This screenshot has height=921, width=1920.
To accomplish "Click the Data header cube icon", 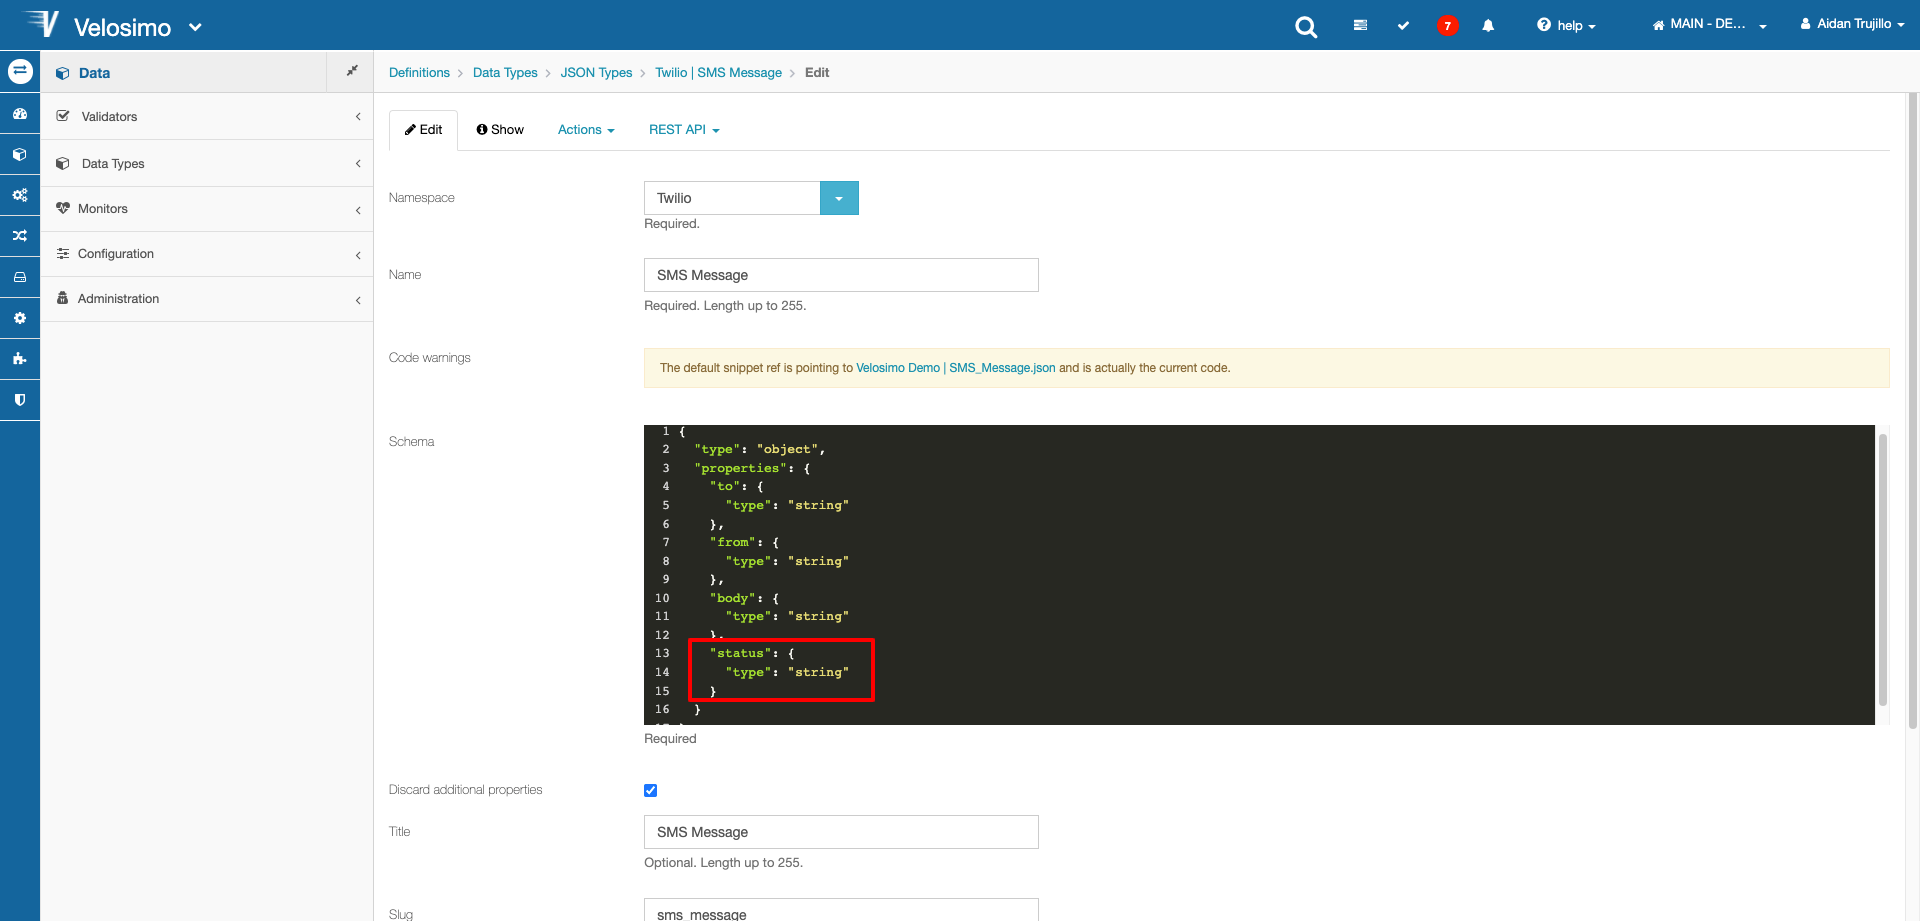I will coord(63,73).
